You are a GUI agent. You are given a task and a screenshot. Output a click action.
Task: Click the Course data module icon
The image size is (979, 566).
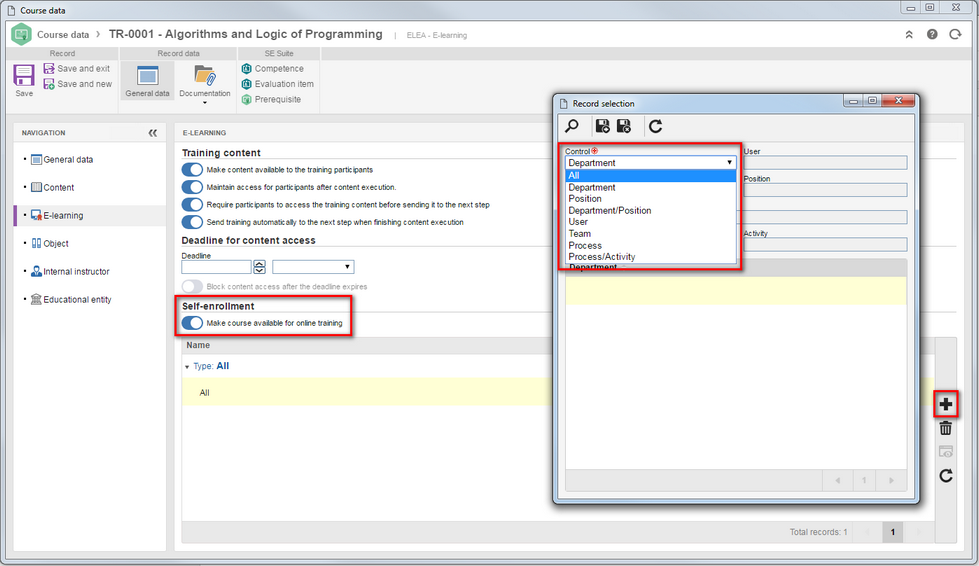coord(21,34)
